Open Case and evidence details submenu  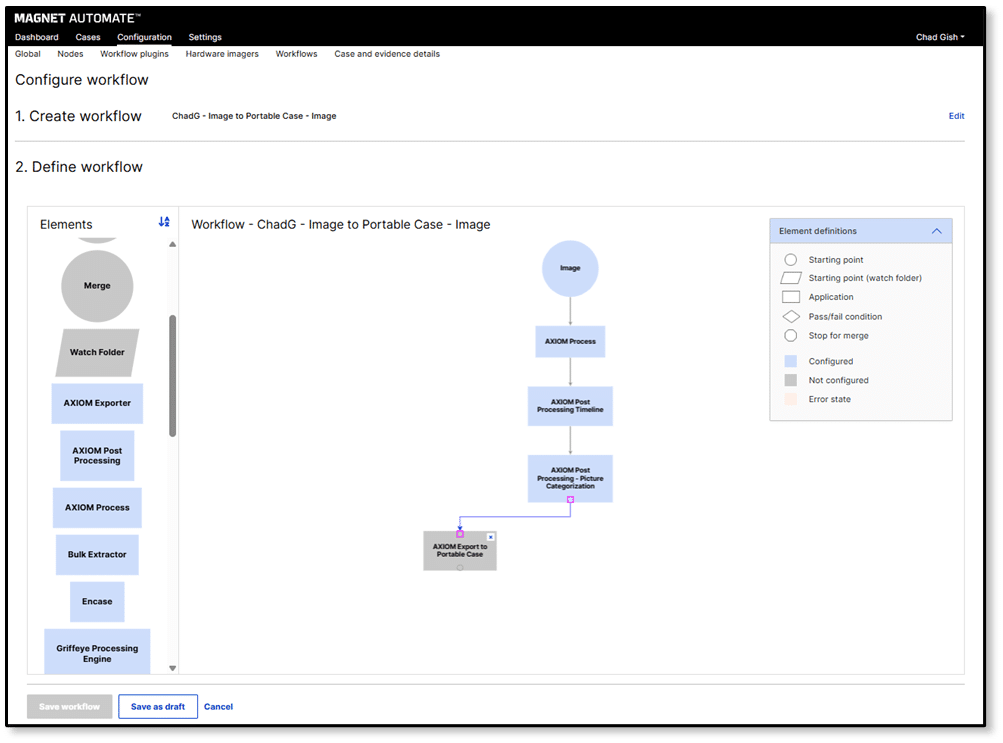click(387, 54)
